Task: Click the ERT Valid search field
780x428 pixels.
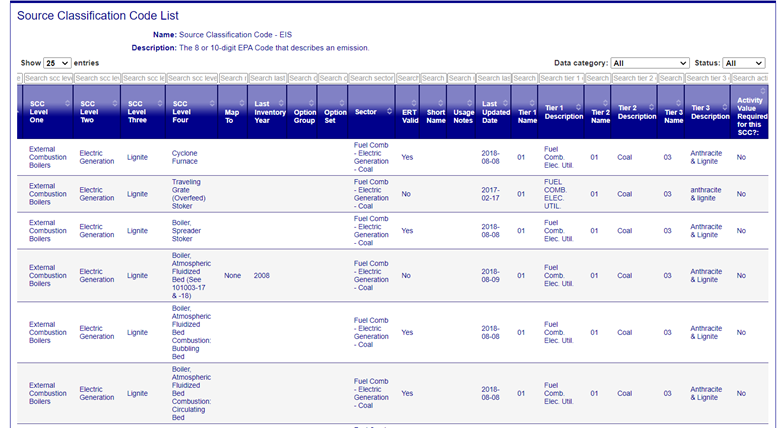Action: (x=408, y=78)
